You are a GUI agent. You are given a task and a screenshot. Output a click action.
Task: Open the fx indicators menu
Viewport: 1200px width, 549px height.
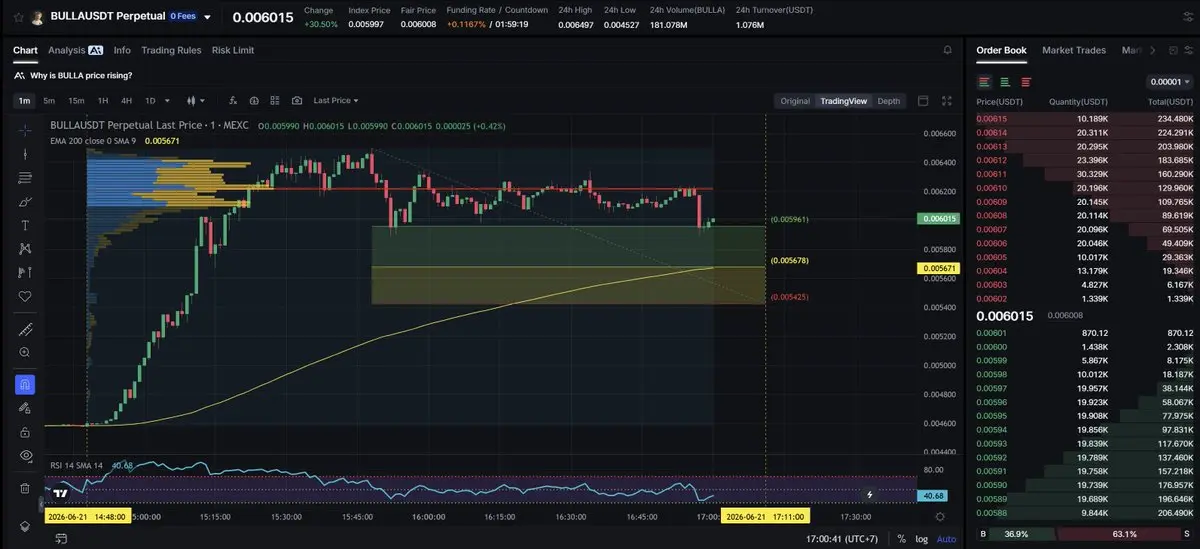pyautogui.click(x=232, y=101)
